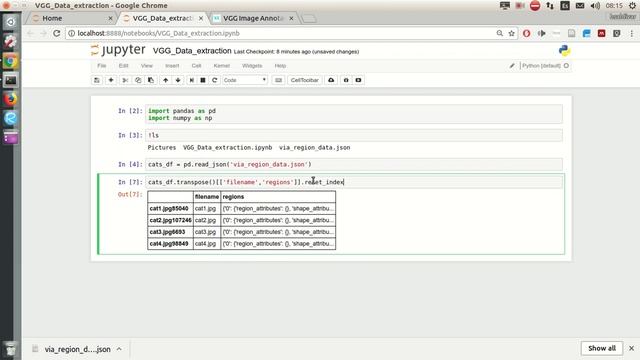Image resolution: width=640 pixels, height=360 pixels.
Task: Click the Python logo at top right
Action: pos(564,50)
